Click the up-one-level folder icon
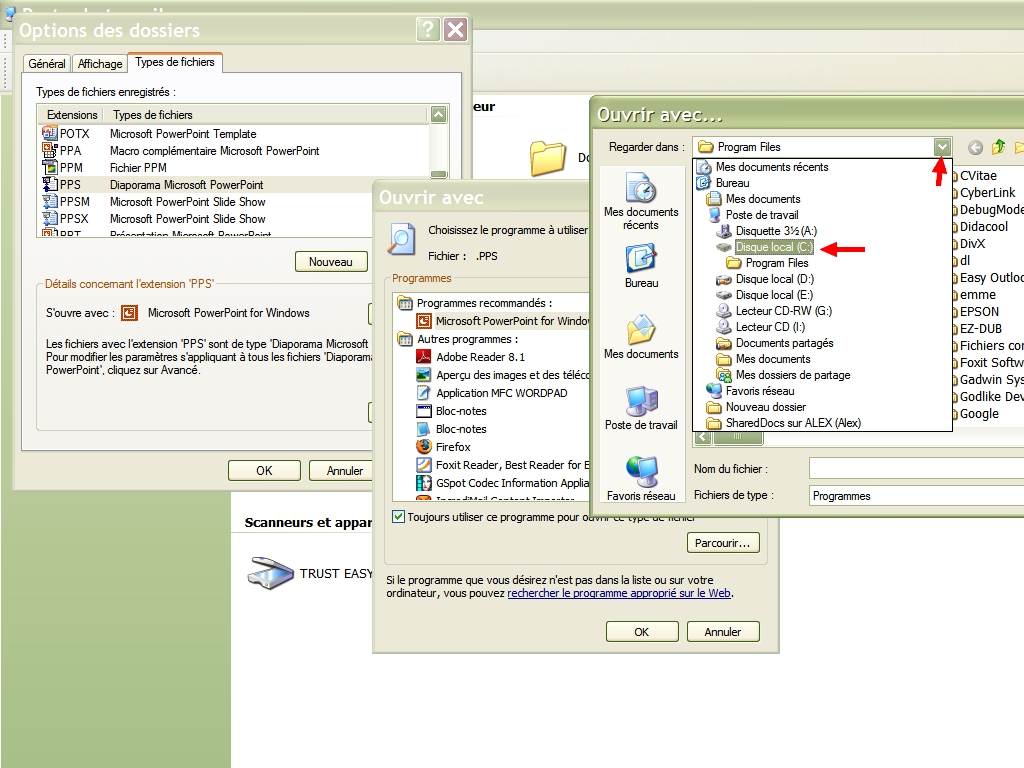Viewport: 1024px width, 768px height. coord(998,148)
